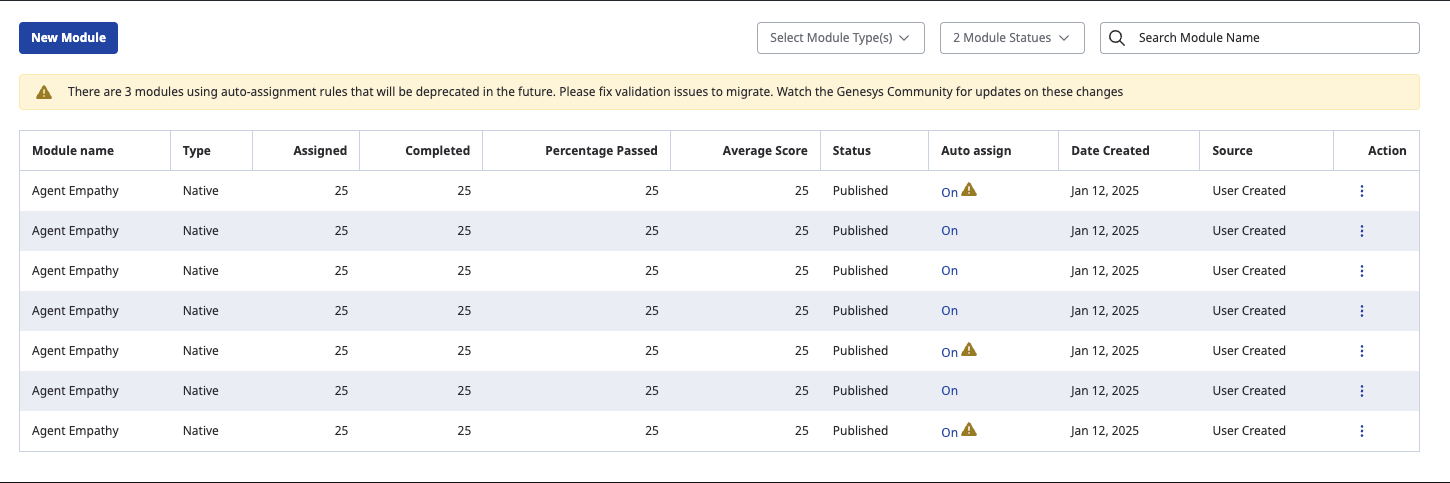Image resolution: width=1450 pixels, height=483 pixels.
Task: Open the 2 Module Statuses dropdown
Action: point(1011,38)
